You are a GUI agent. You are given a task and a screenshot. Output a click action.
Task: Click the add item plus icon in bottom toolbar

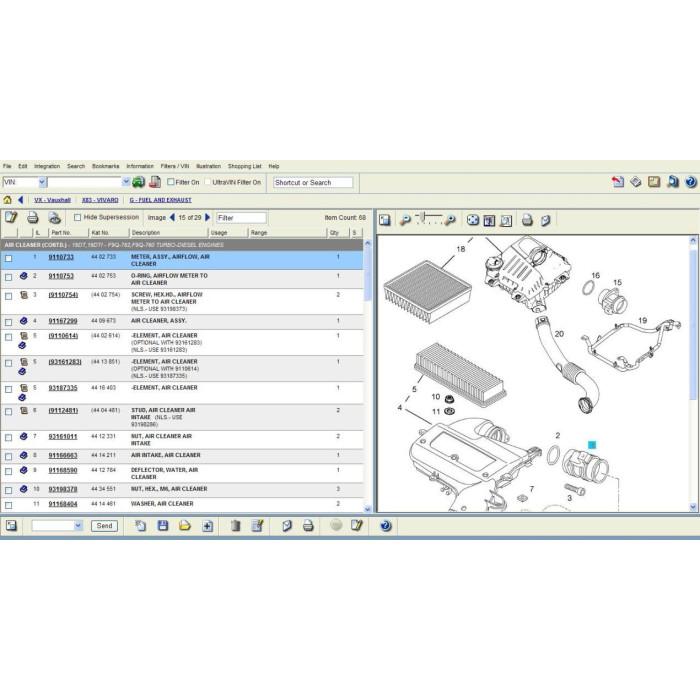(x=207, y=526)
